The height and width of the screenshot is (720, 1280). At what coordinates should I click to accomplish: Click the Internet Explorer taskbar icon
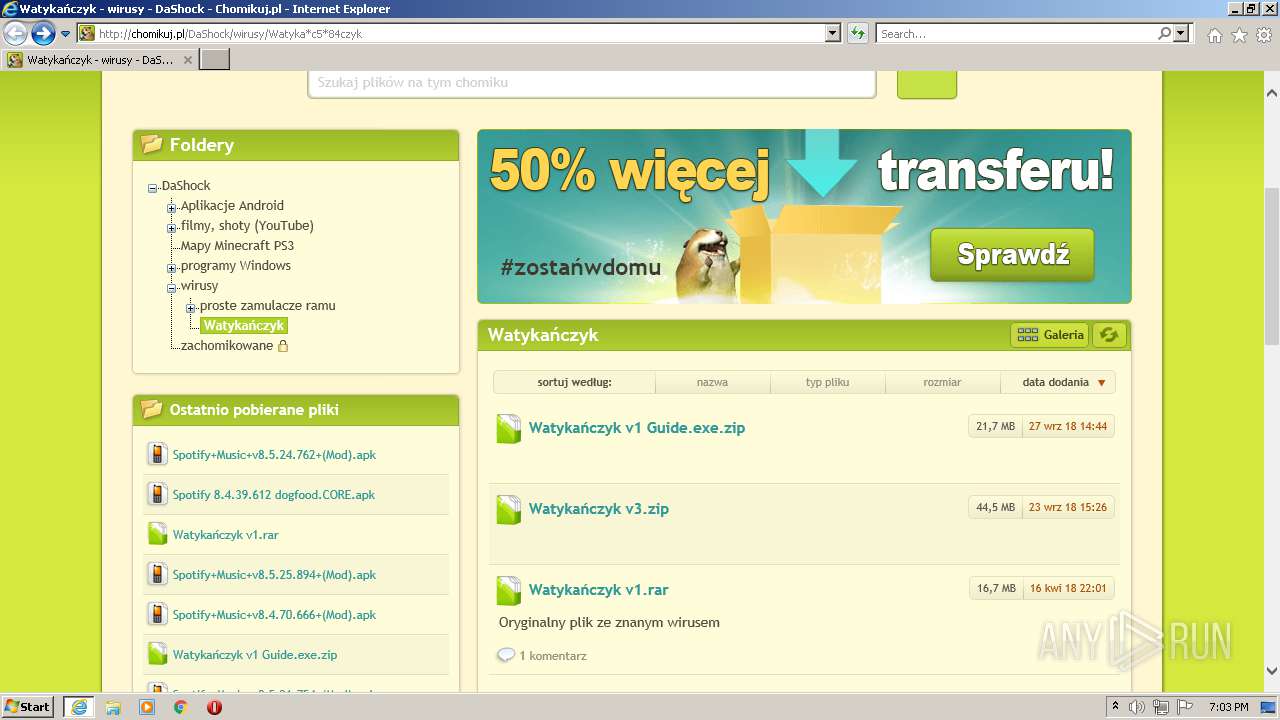[79, 707]
